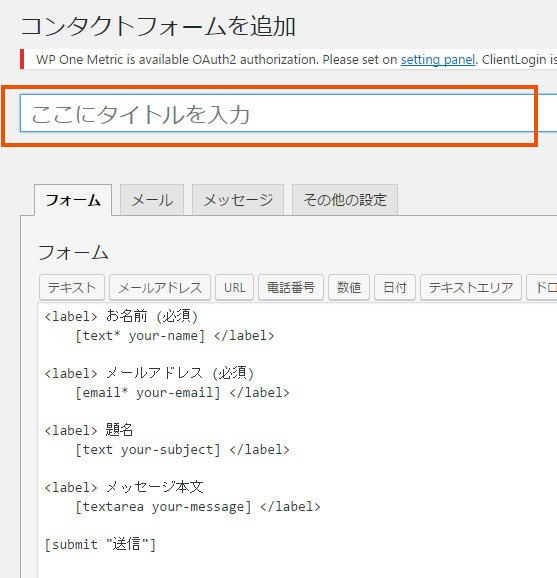Click the メールアドレス (必須) label line
Image resolution: width=557 pixels, height=578 pixels.
click(149, 373)
